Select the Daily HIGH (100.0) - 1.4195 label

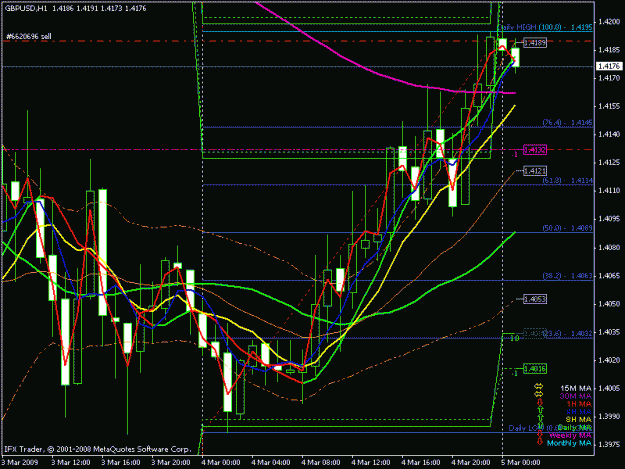click(x=545, y=27)
